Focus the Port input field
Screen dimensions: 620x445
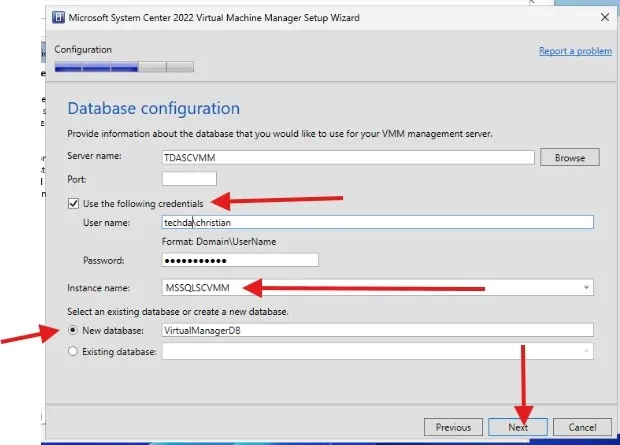[x=189, y=179]
